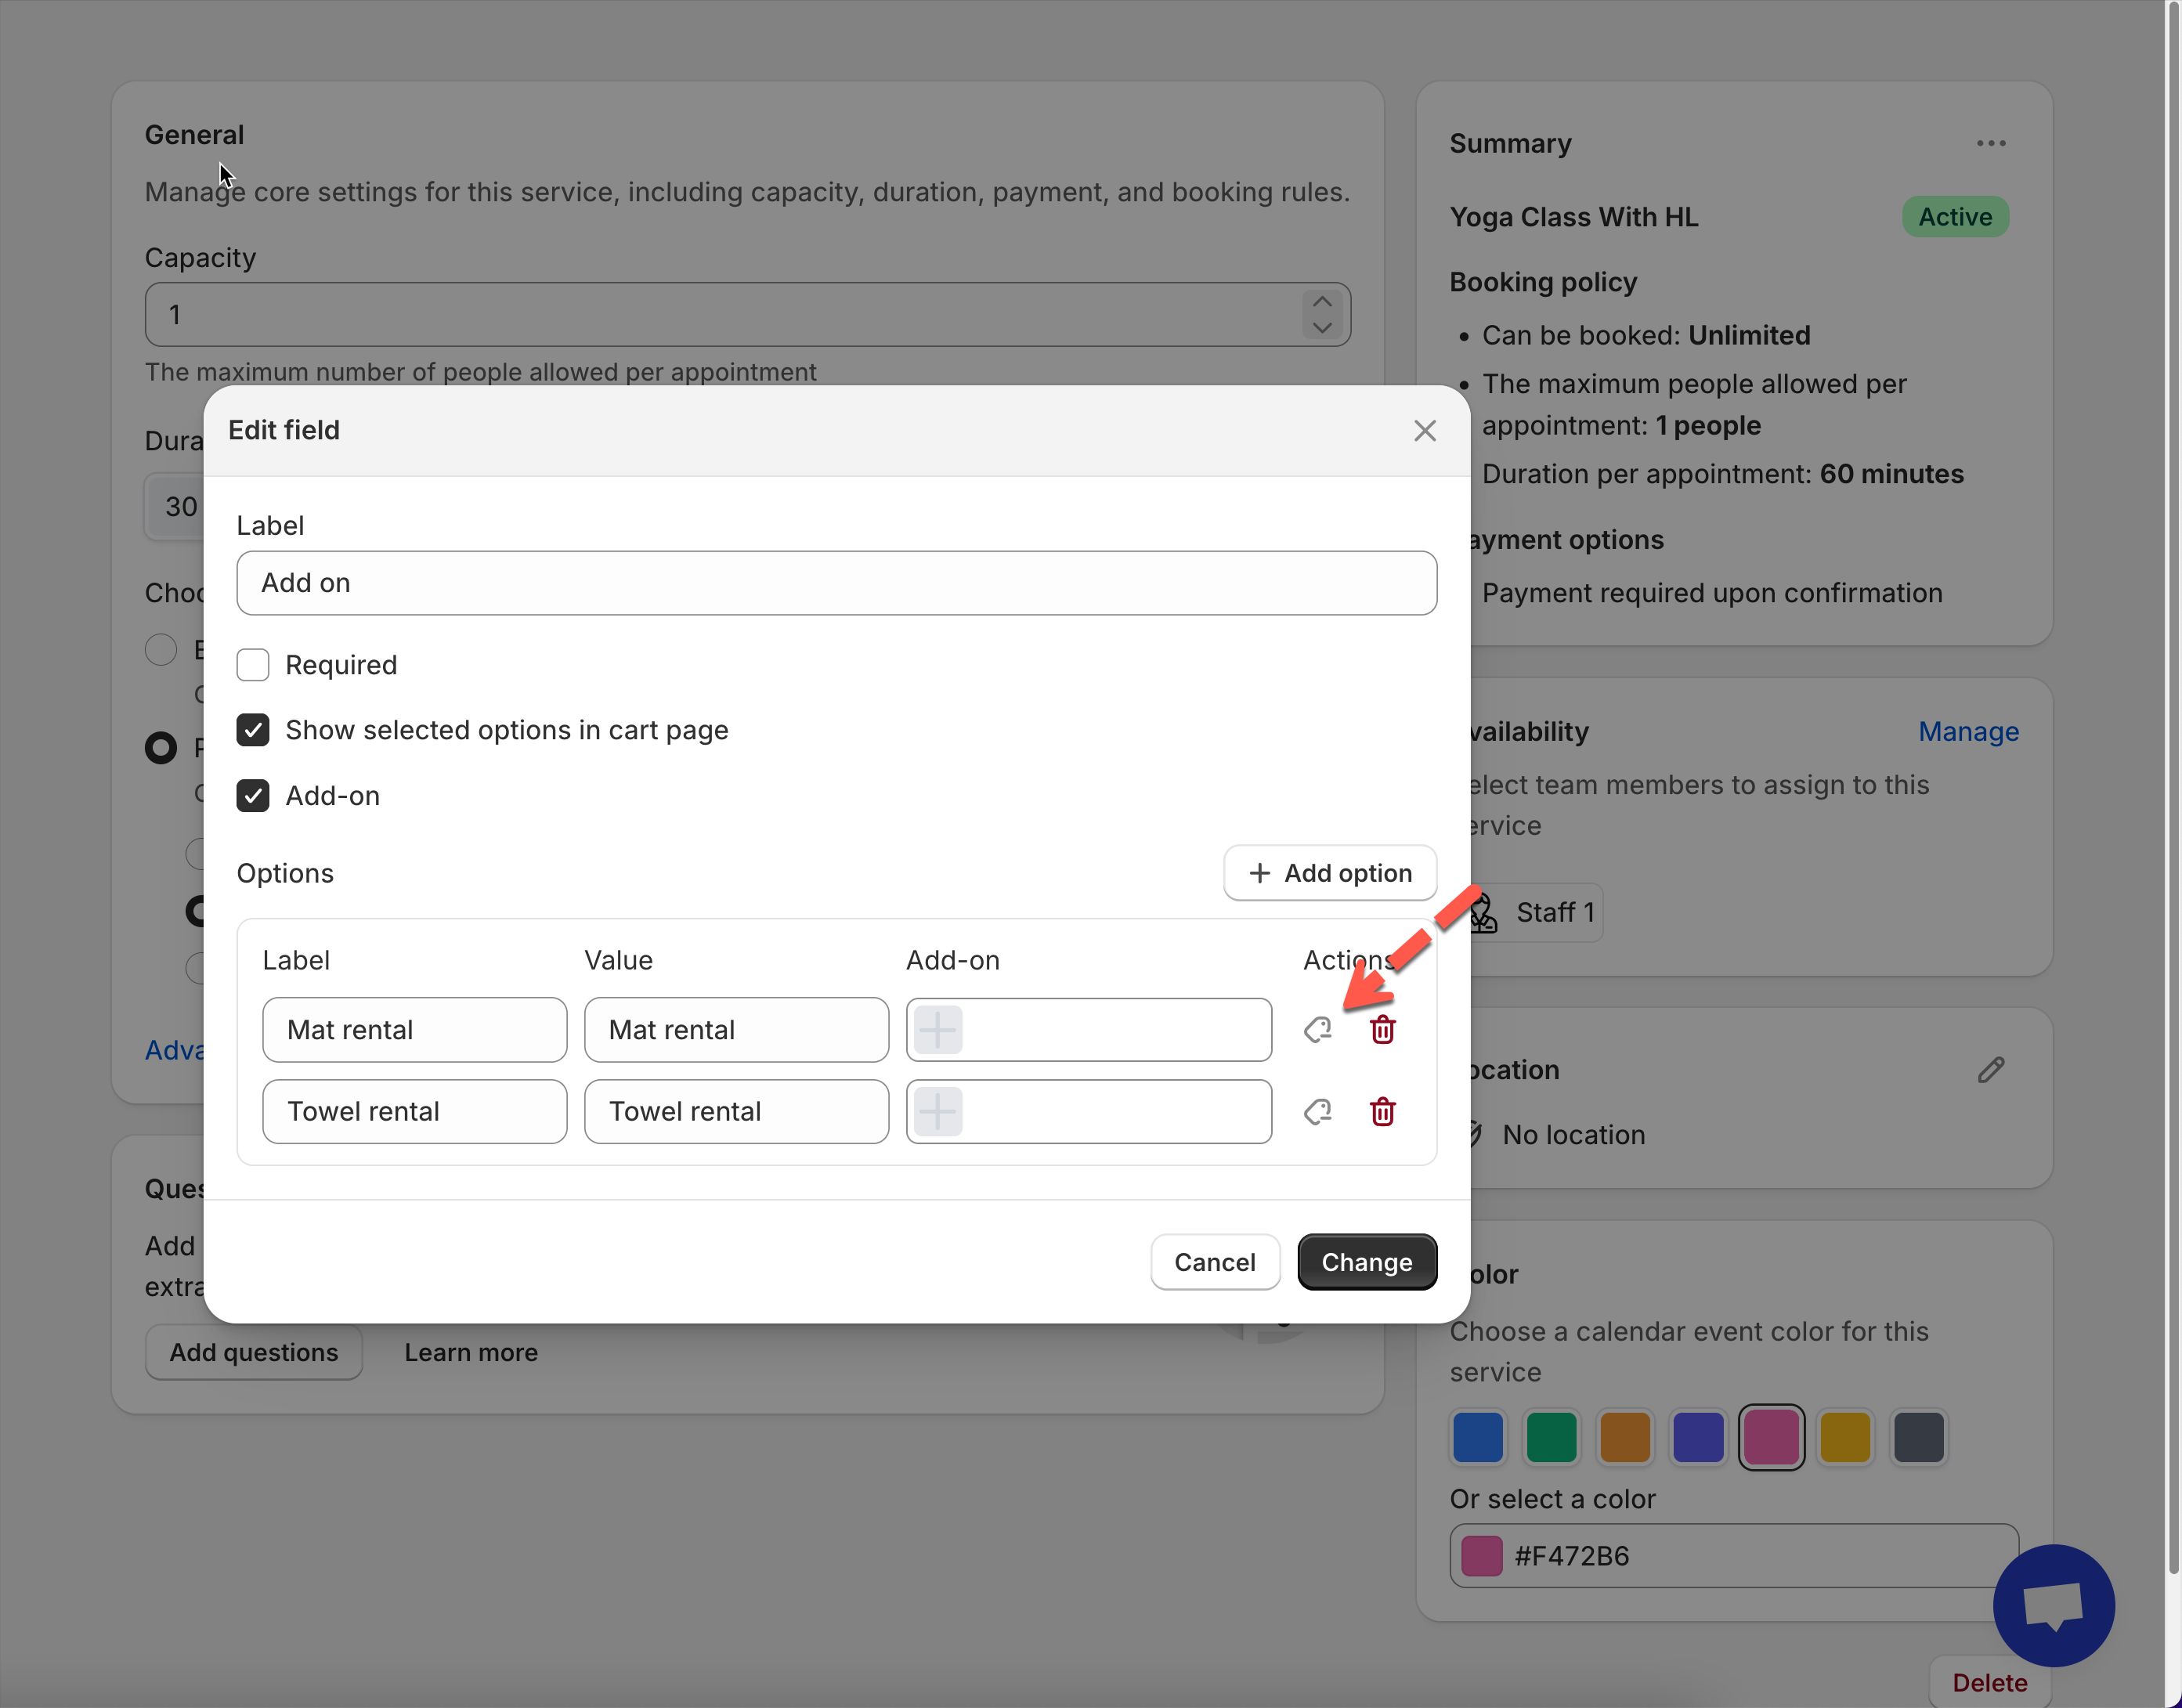
Task: Close the Edit field dialog
Action: 1424,430
